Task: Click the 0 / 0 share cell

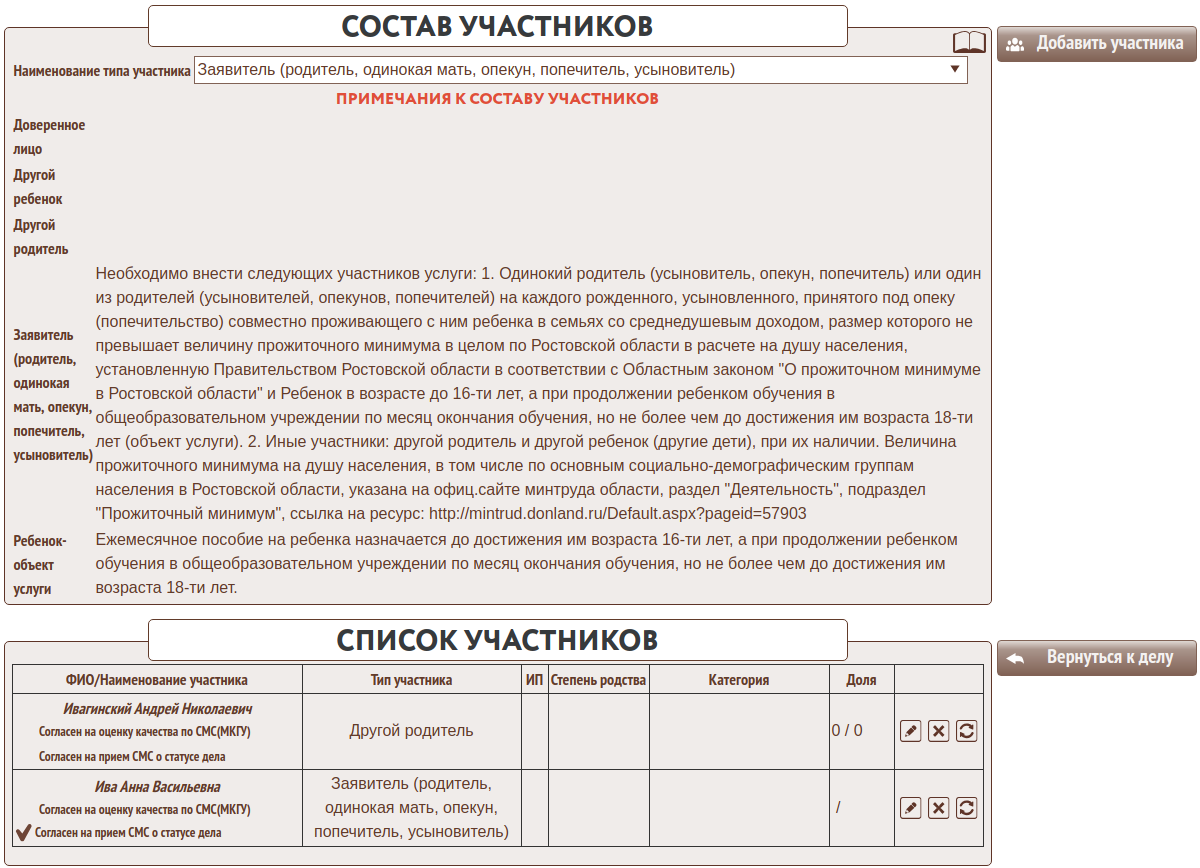Action: pyautogui.click(x=847, y=731)
